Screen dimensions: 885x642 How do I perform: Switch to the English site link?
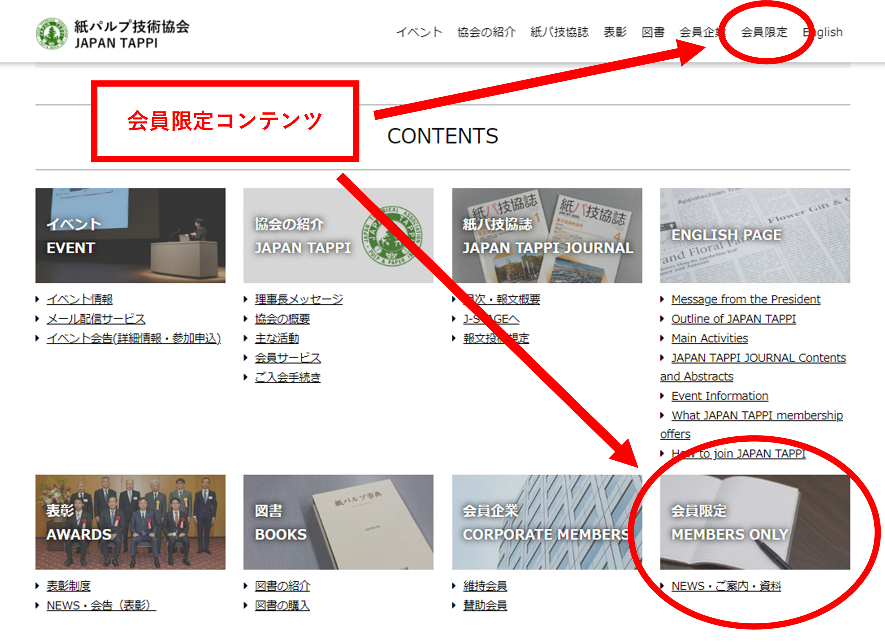point(823,32)
